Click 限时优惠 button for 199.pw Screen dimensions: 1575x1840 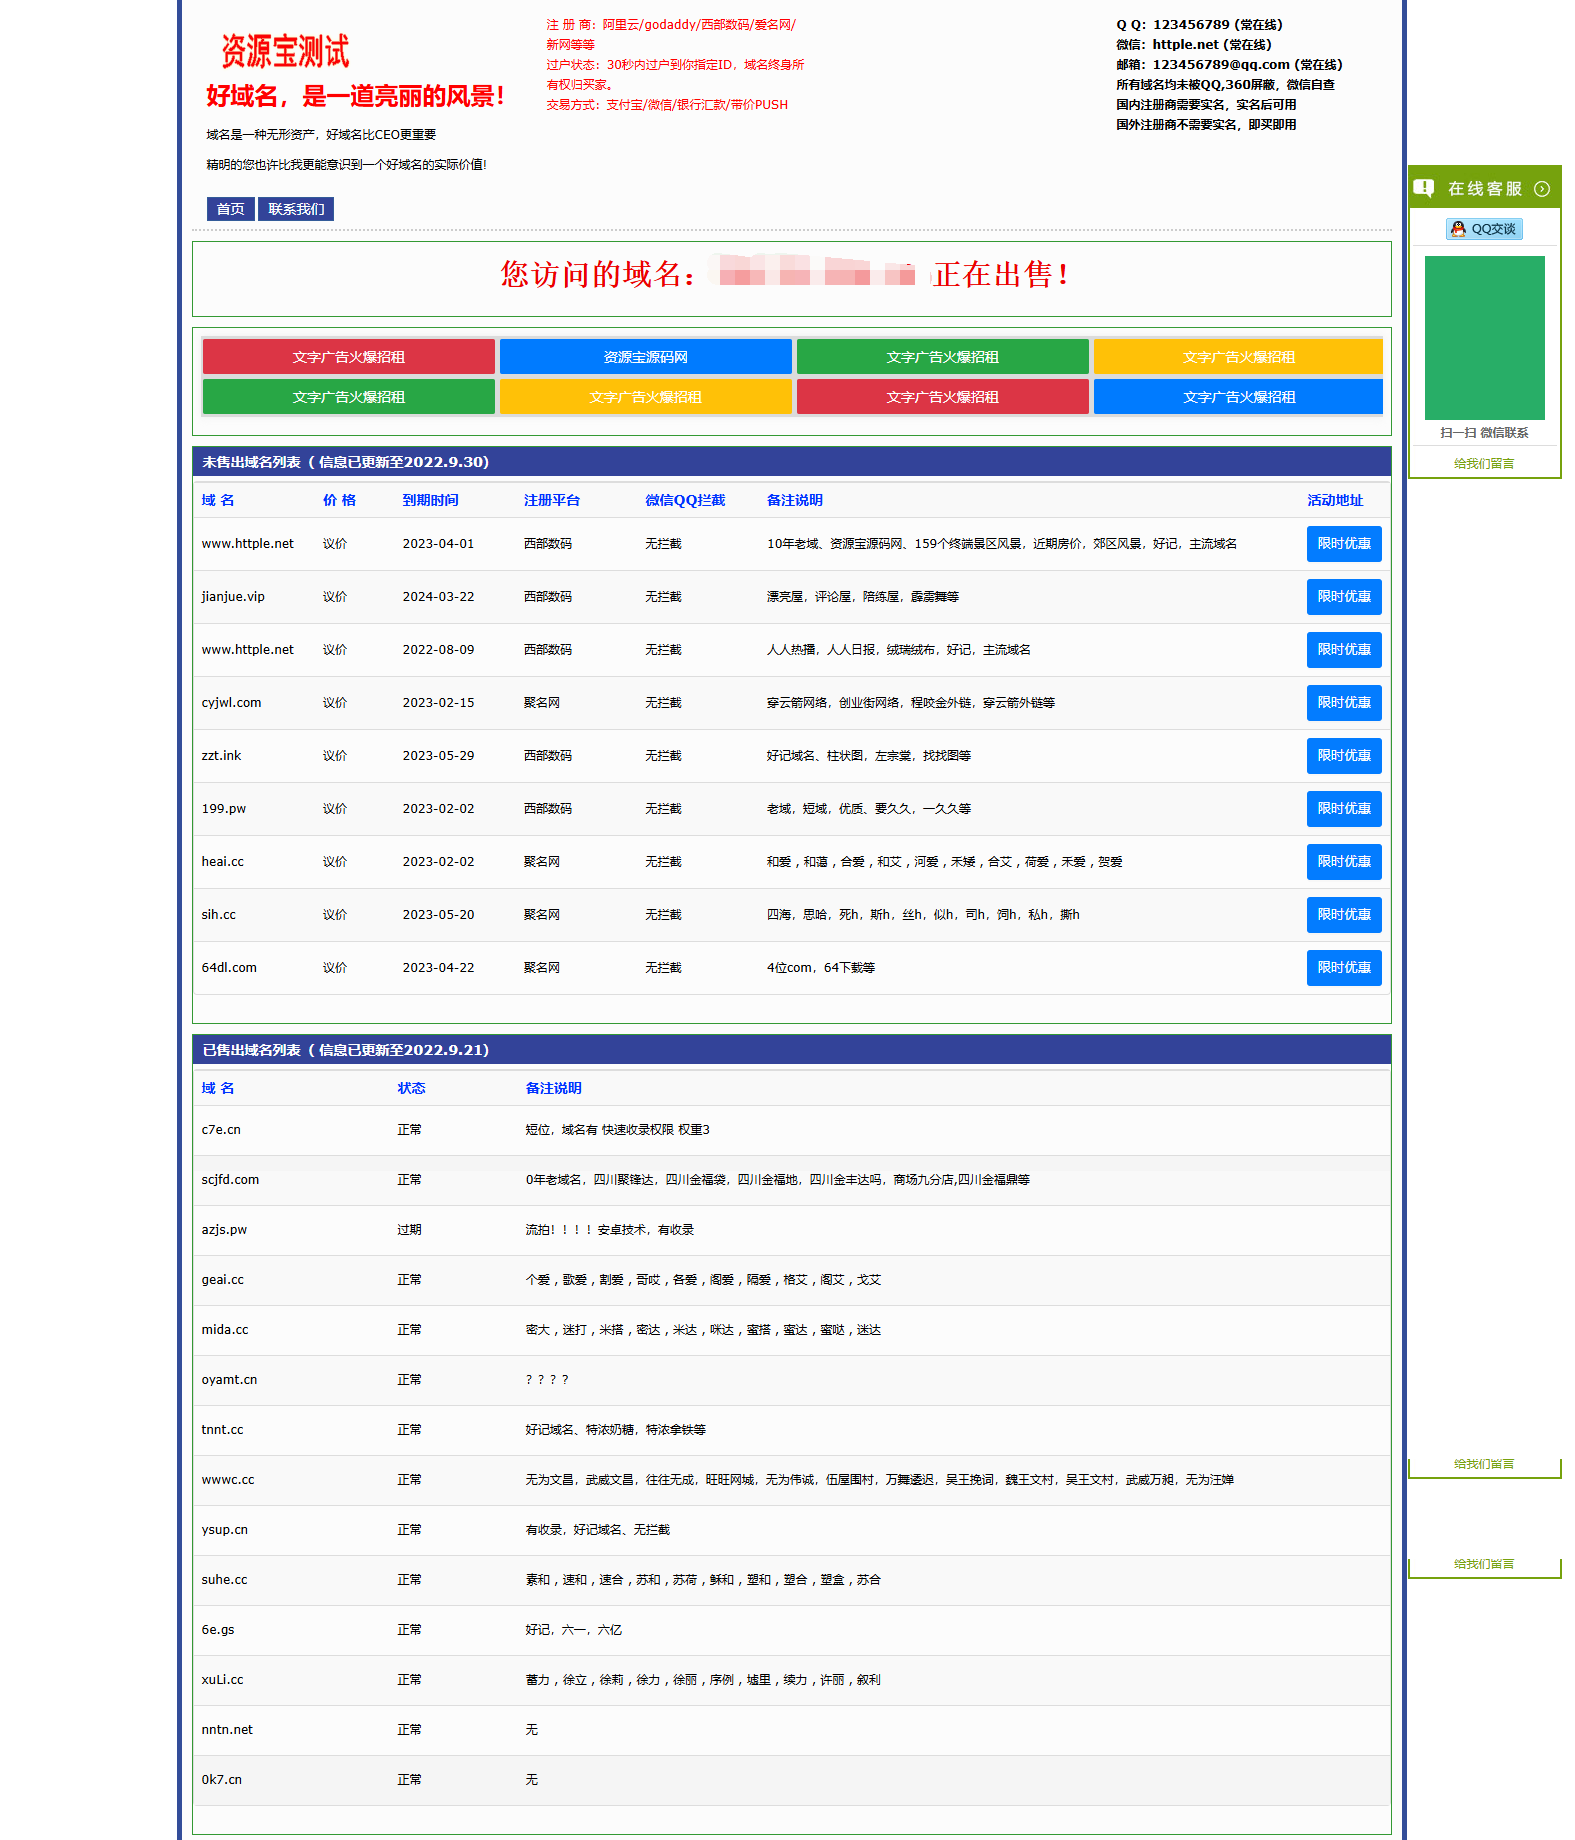[1343, 809]
